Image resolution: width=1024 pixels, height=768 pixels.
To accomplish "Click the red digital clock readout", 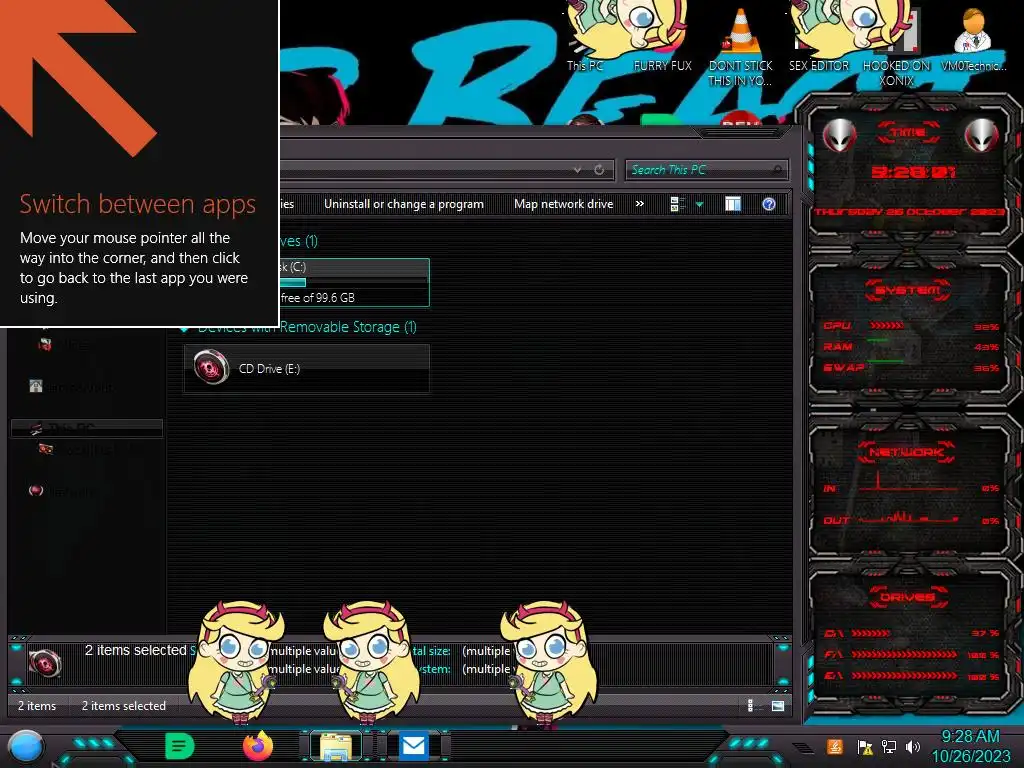I will (x=913, y=172).
